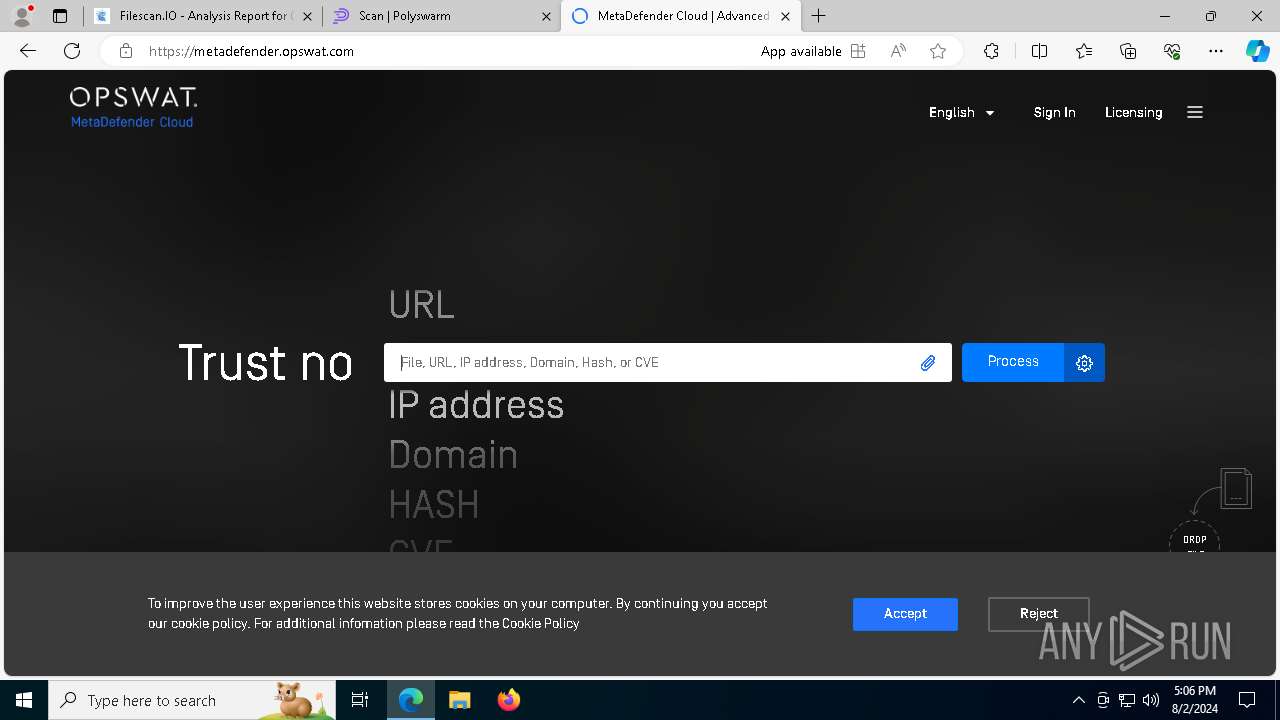This screenshot has height=720, width=1280.
Task: Close the Filescan.IO tab
Action: [x=307, y=16]
